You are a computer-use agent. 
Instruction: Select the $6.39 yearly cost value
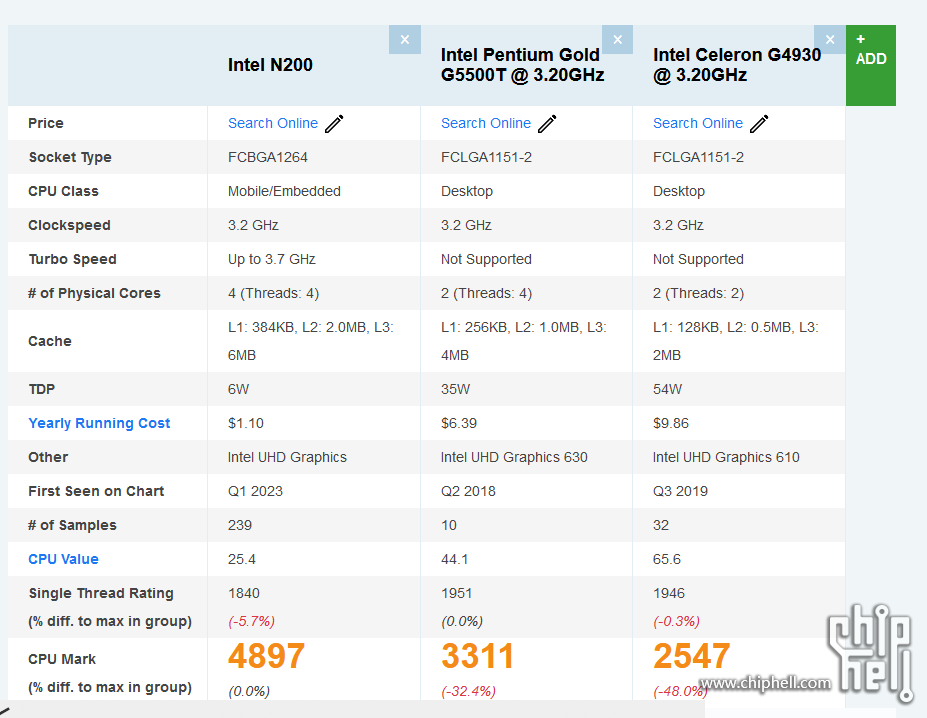[459, 423]
